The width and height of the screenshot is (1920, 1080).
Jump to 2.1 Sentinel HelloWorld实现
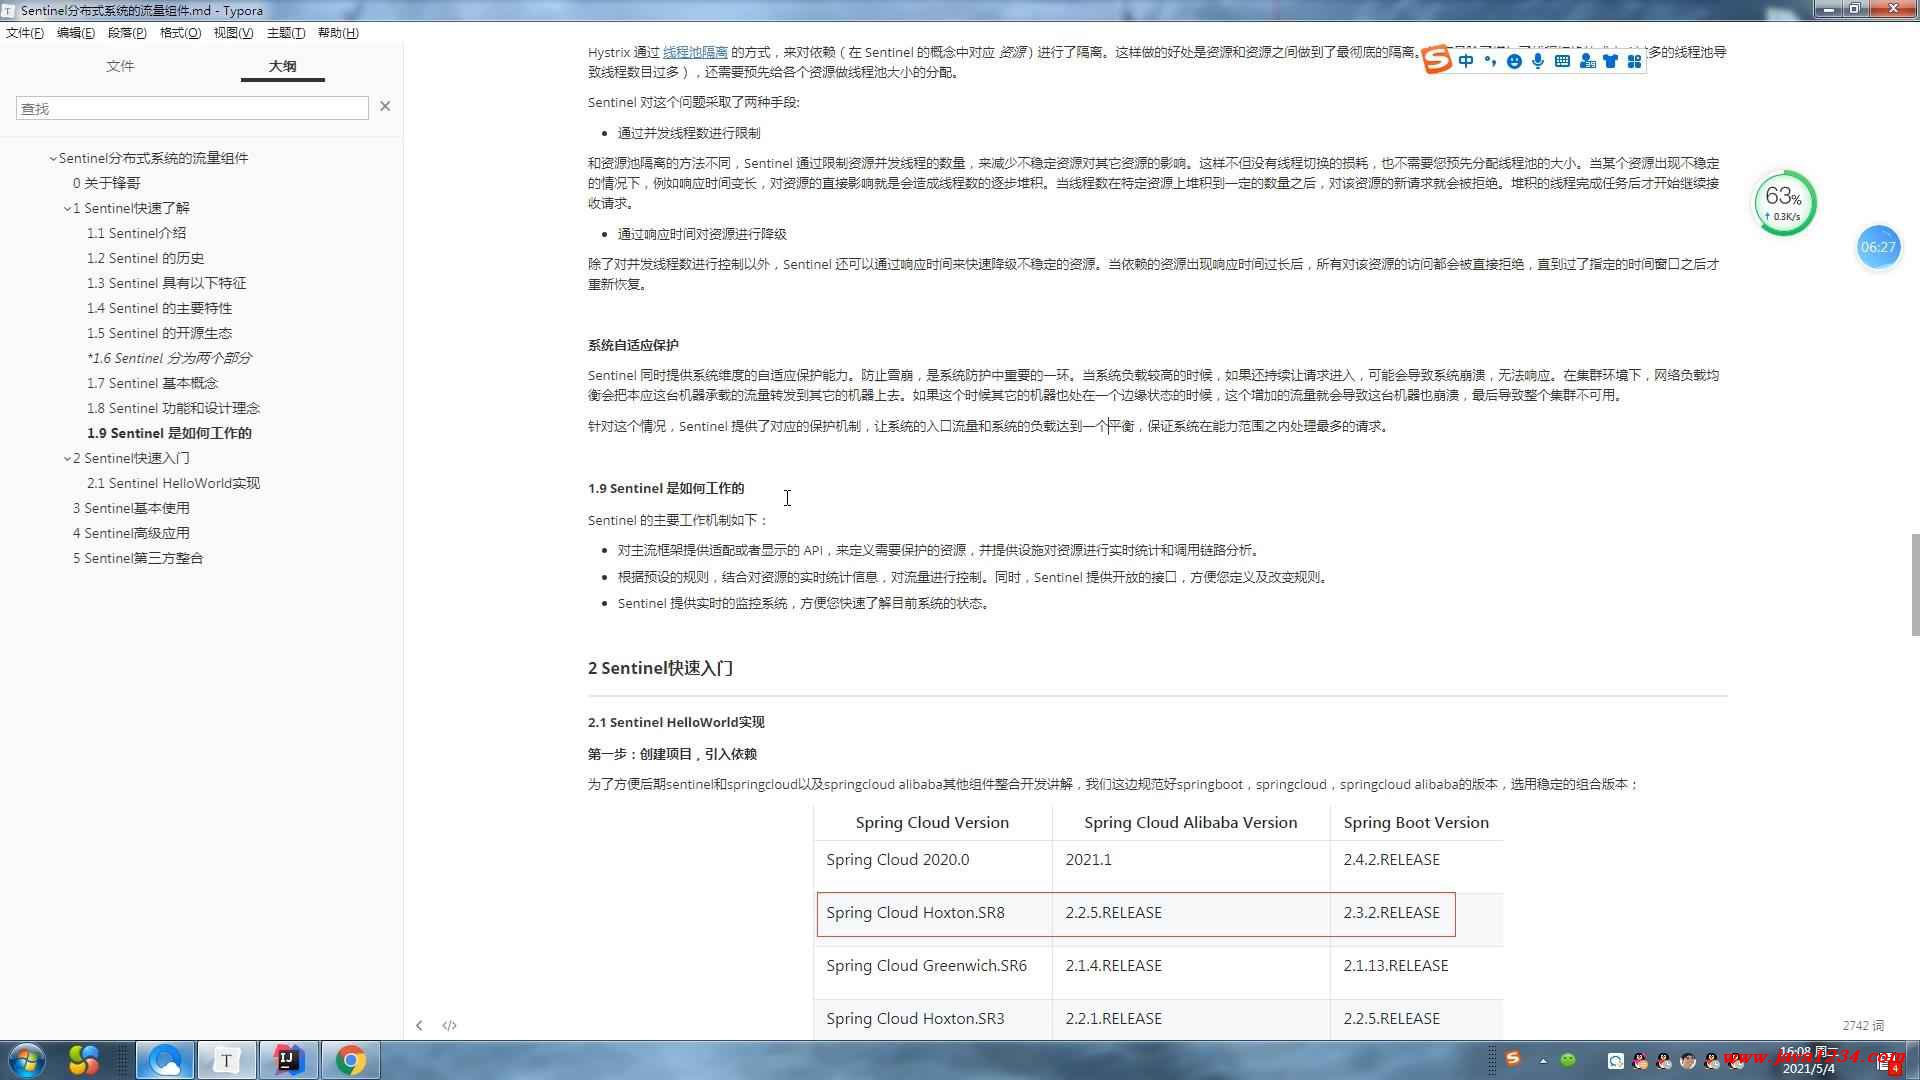(173, 483)
